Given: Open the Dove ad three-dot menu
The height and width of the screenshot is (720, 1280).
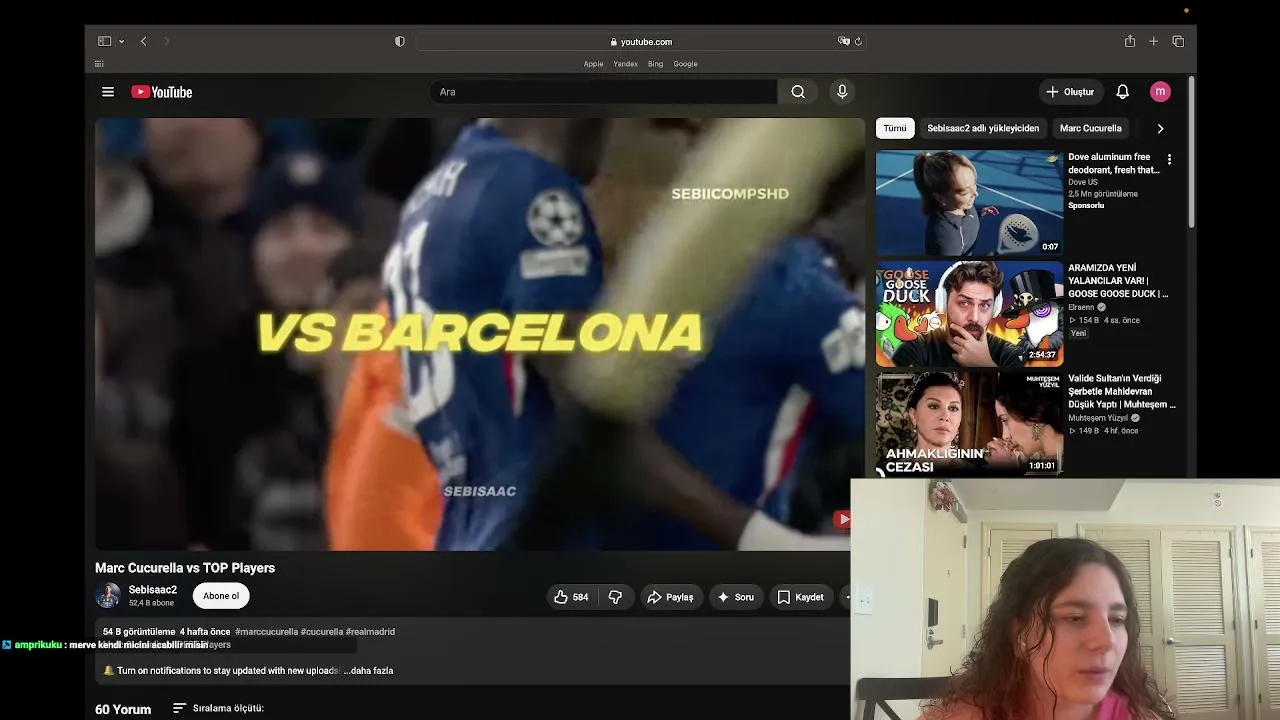Looking at the screenshot, I should pos(1169,159).
